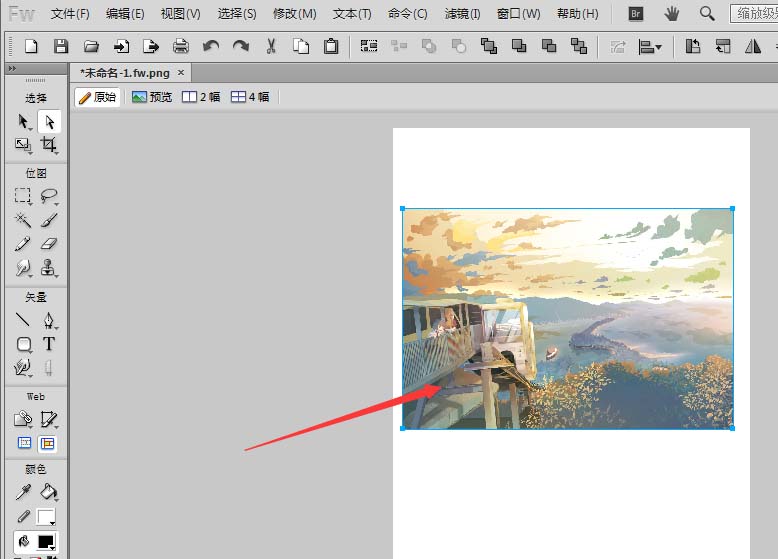Select the Brush tool

(49, 220)
